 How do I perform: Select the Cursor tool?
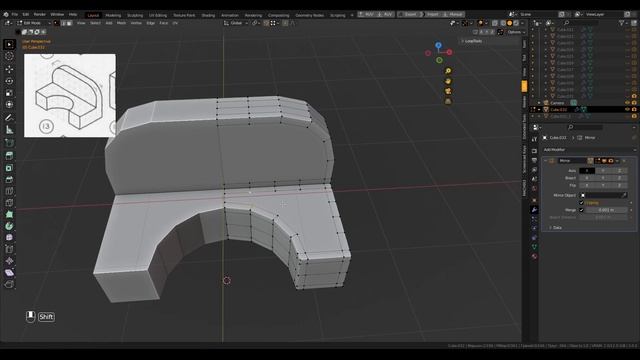pyautogui.click(x=9, y=56)
